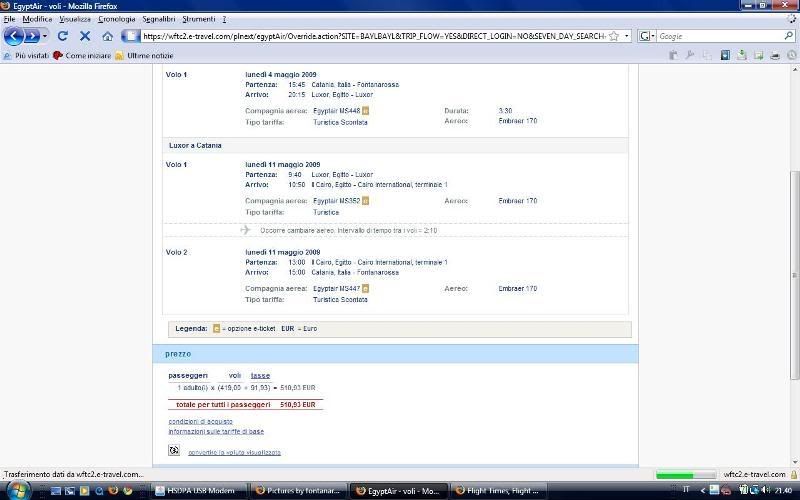Image resolution: width=800 pixels, height=500 pixels.
Task: Click the e-ticket icon in the Legenda bar
Action: tap(216, 329)
